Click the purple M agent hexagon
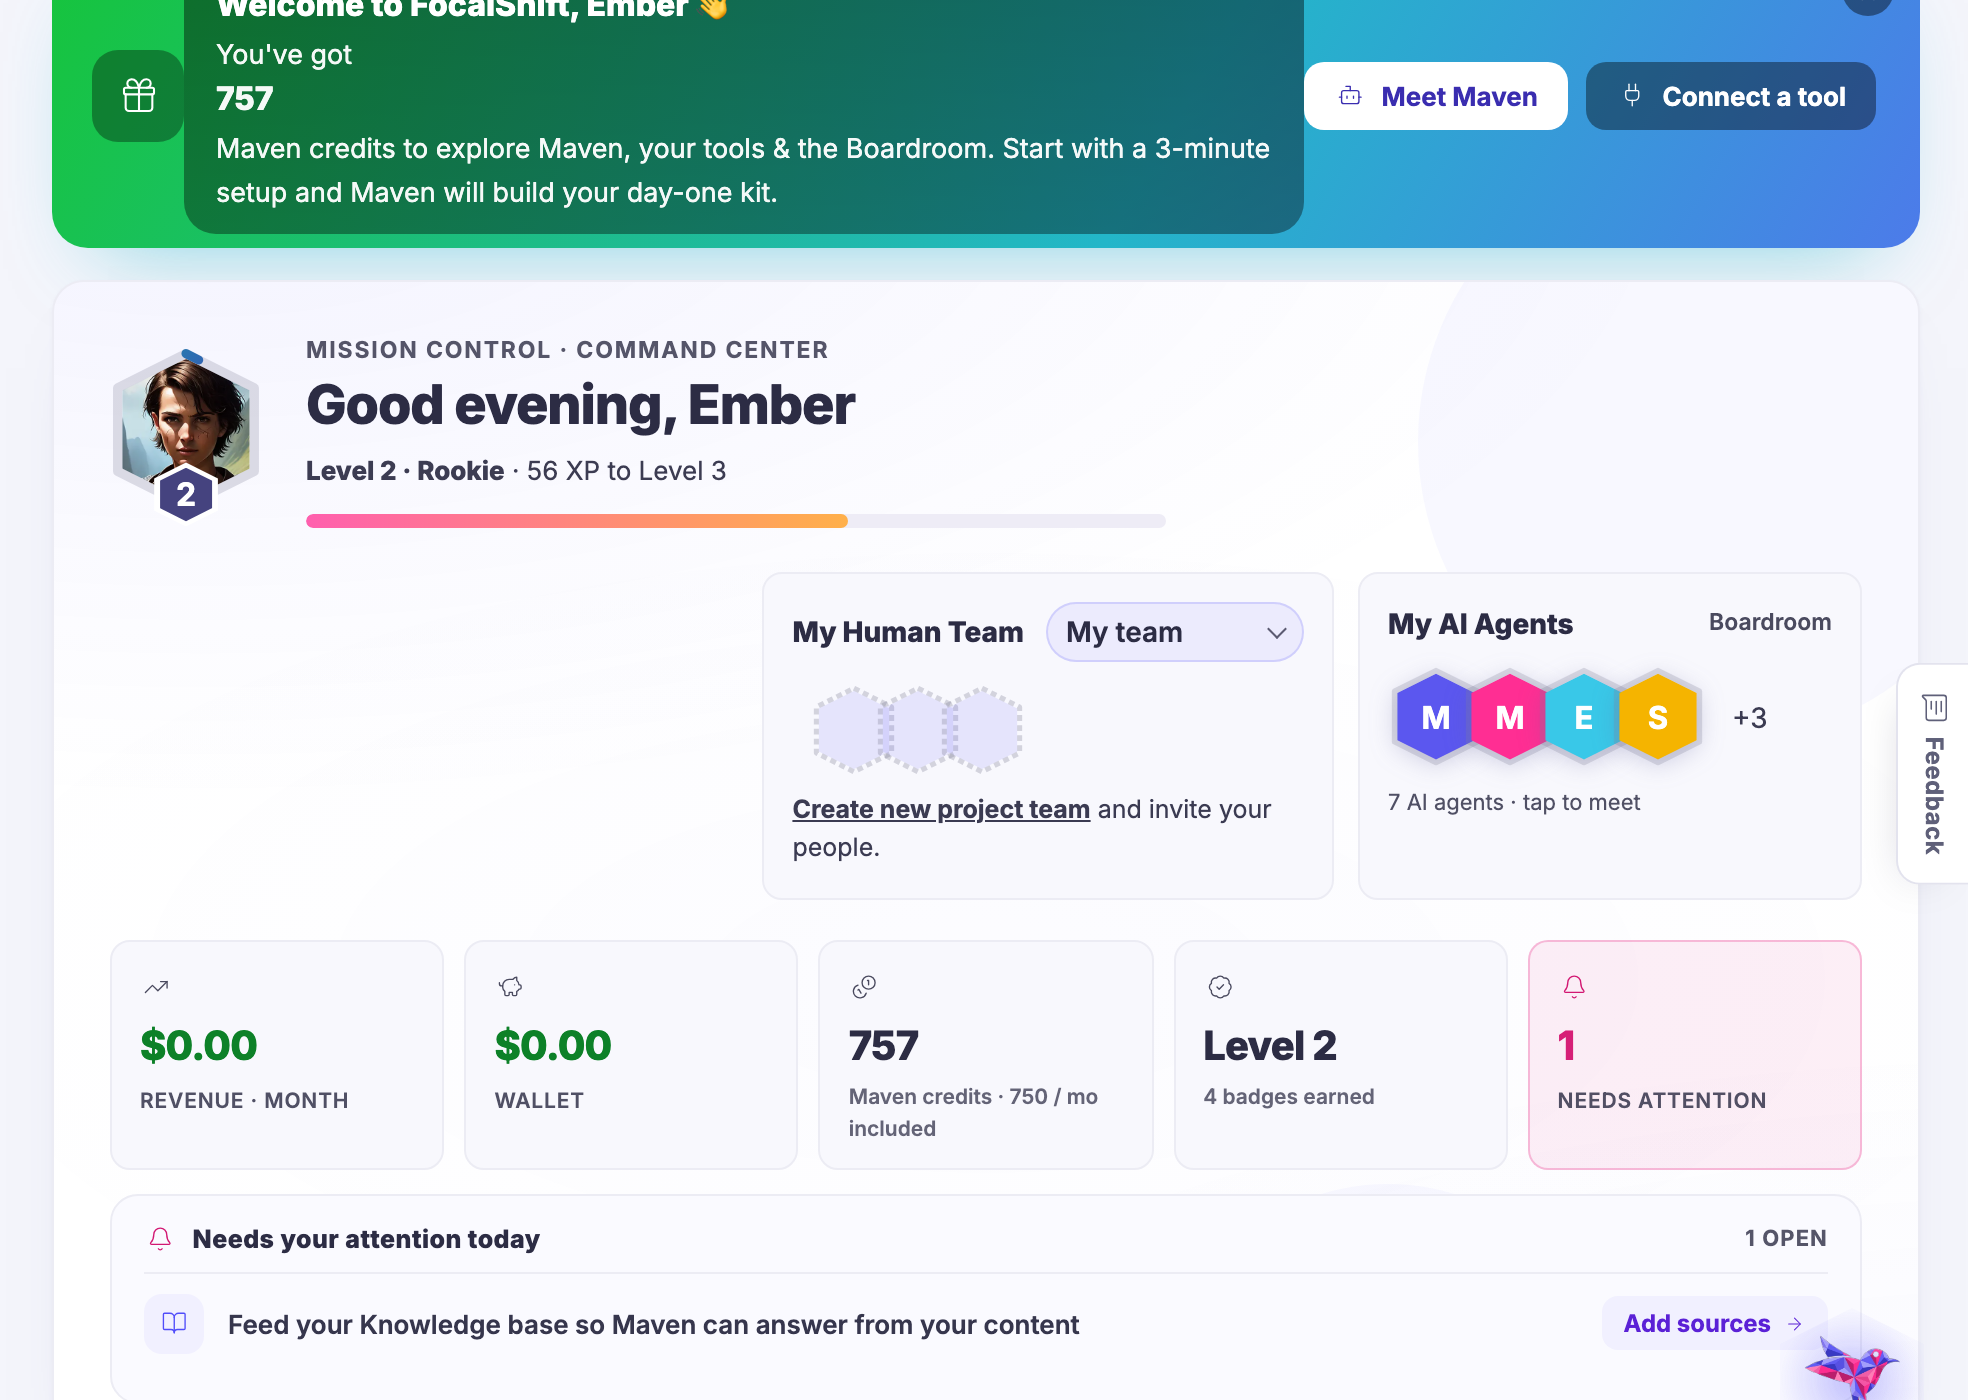This screenshot has height=1400, width=1968. (x=1436, y=717)
